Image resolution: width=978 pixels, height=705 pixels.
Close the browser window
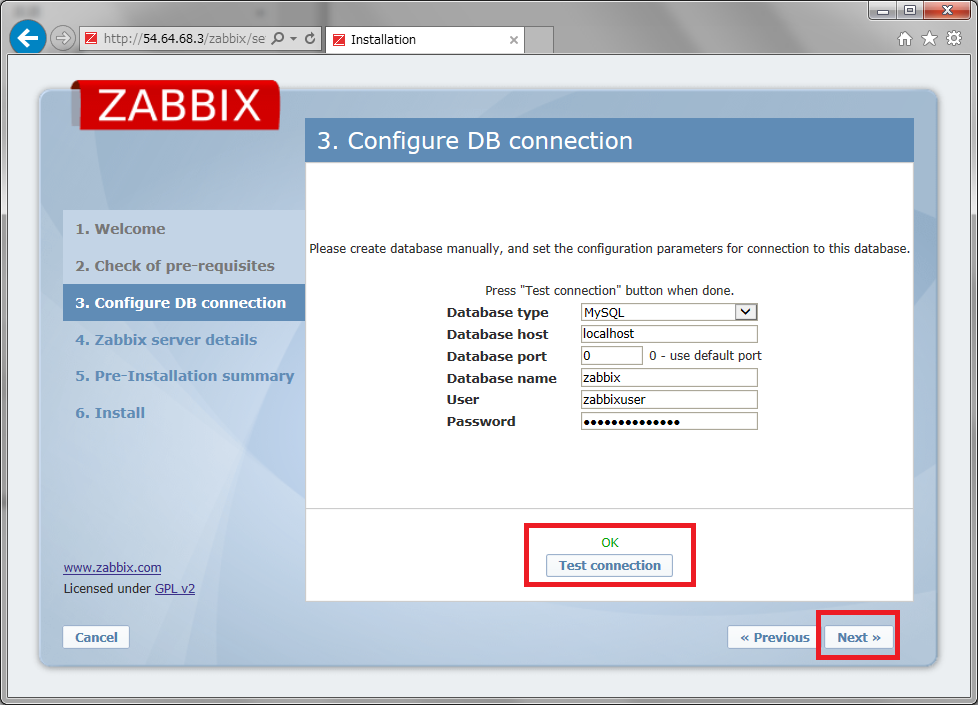[947, 10]
